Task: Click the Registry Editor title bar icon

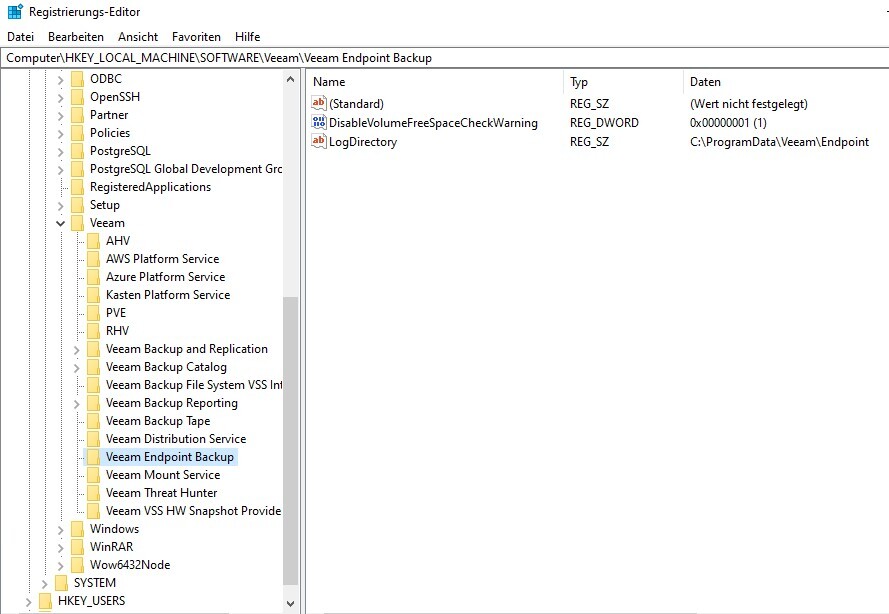Action: pos(15,12)
